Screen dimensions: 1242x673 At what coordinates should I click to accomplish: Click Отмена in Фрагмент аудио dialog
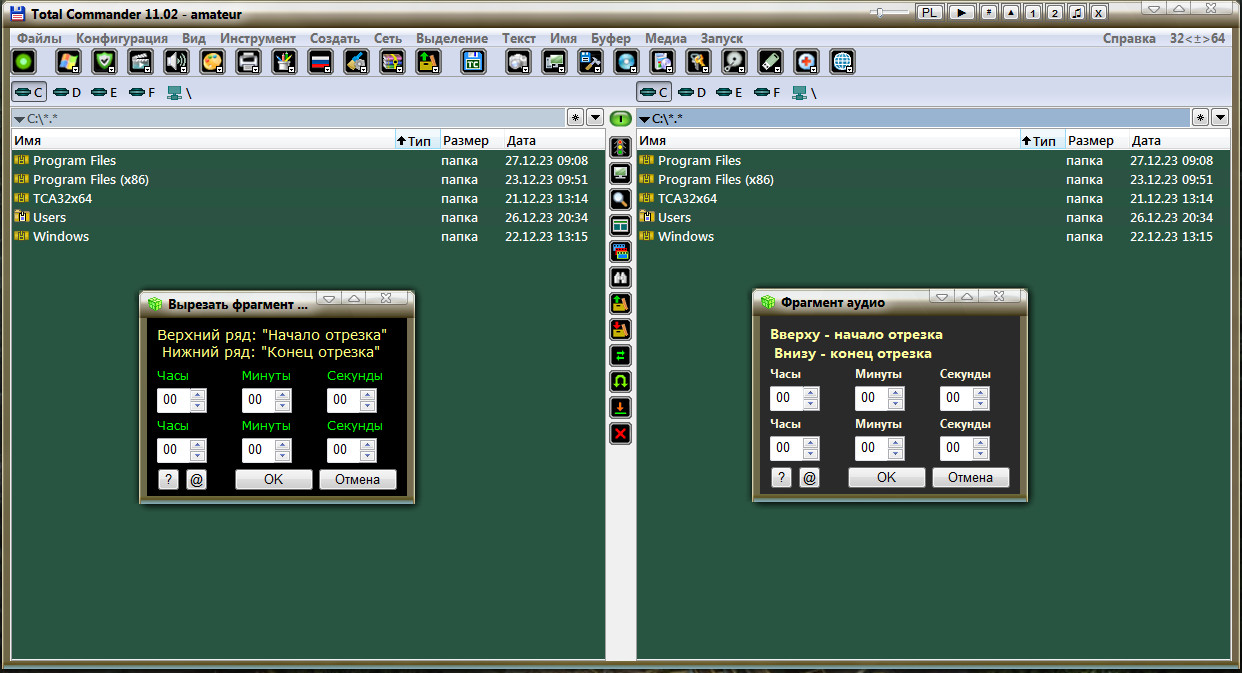point(971,478)
